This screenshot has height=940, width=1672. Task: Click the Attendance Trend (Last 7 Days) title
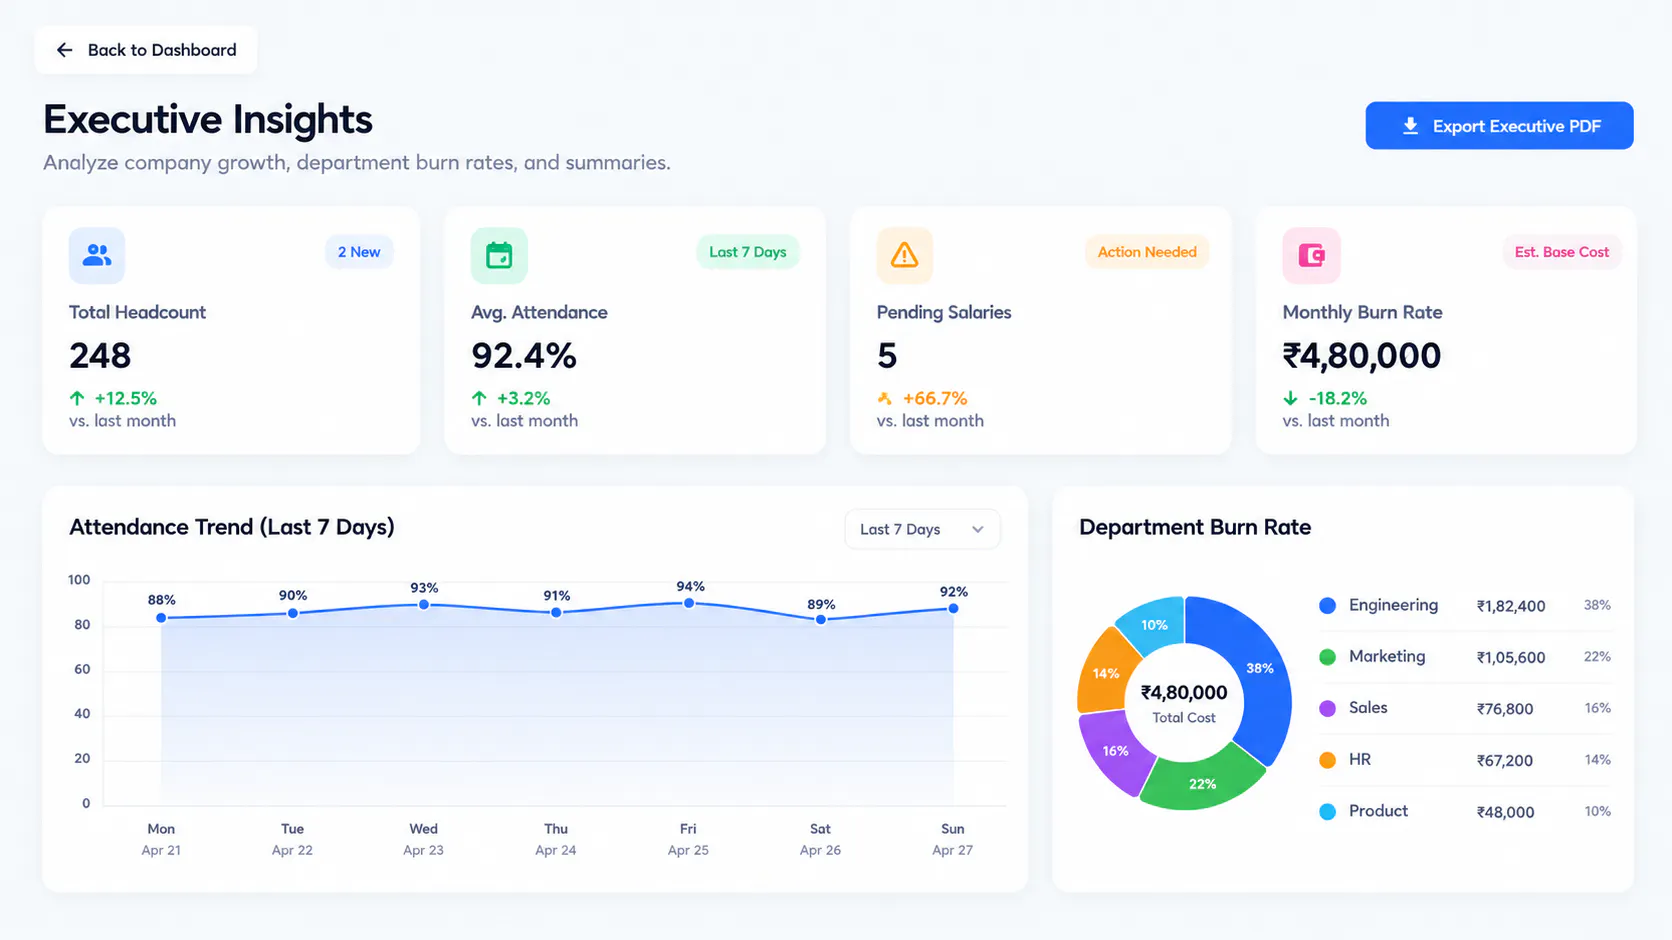click(x=232, y=527)
